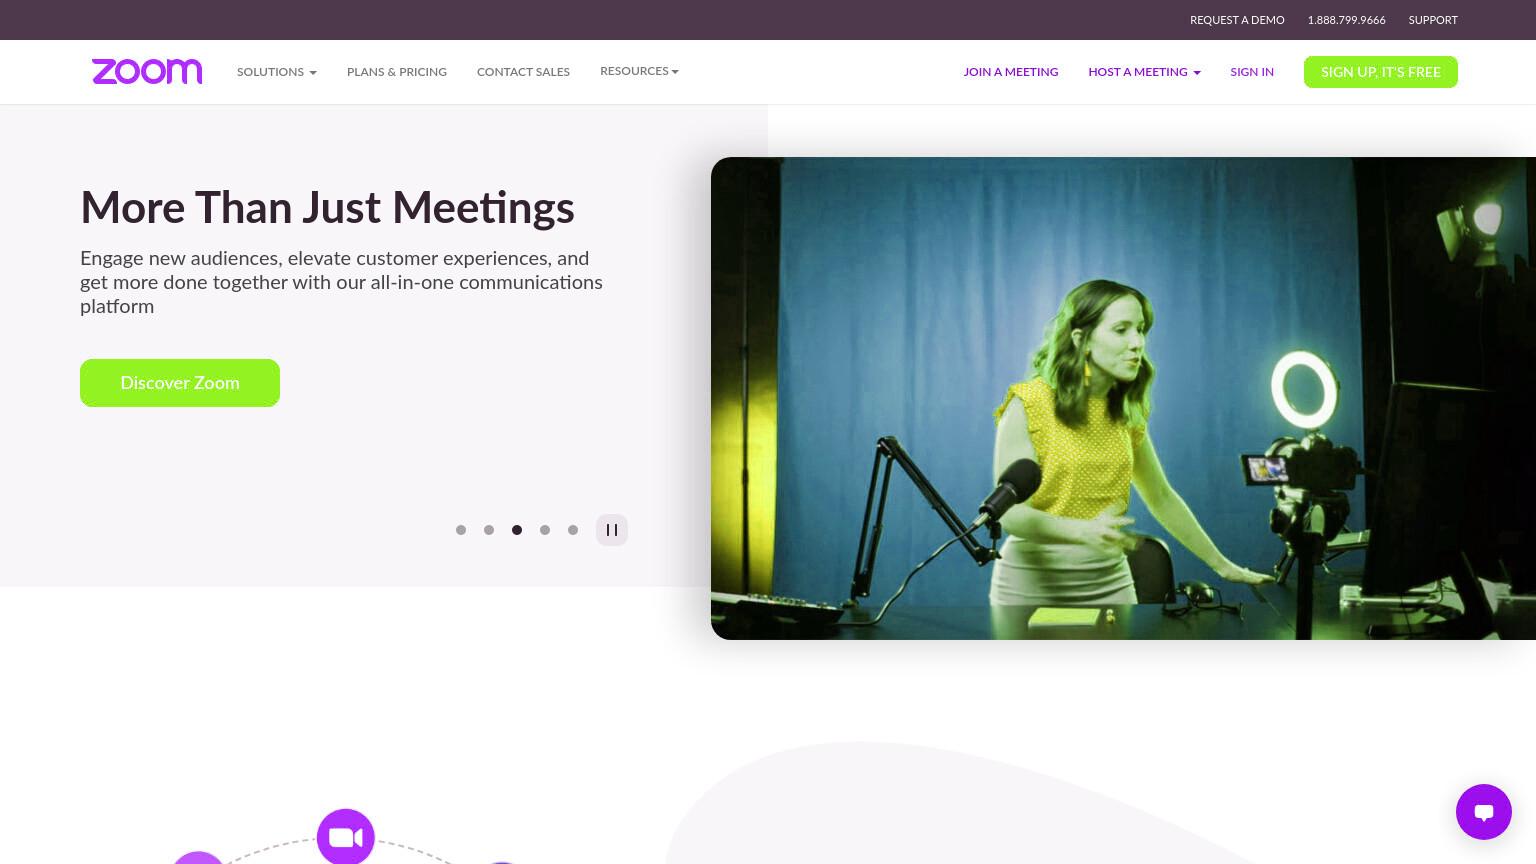Click the Sign In link
The image size is (1536, 864).
coord(1252,72)
